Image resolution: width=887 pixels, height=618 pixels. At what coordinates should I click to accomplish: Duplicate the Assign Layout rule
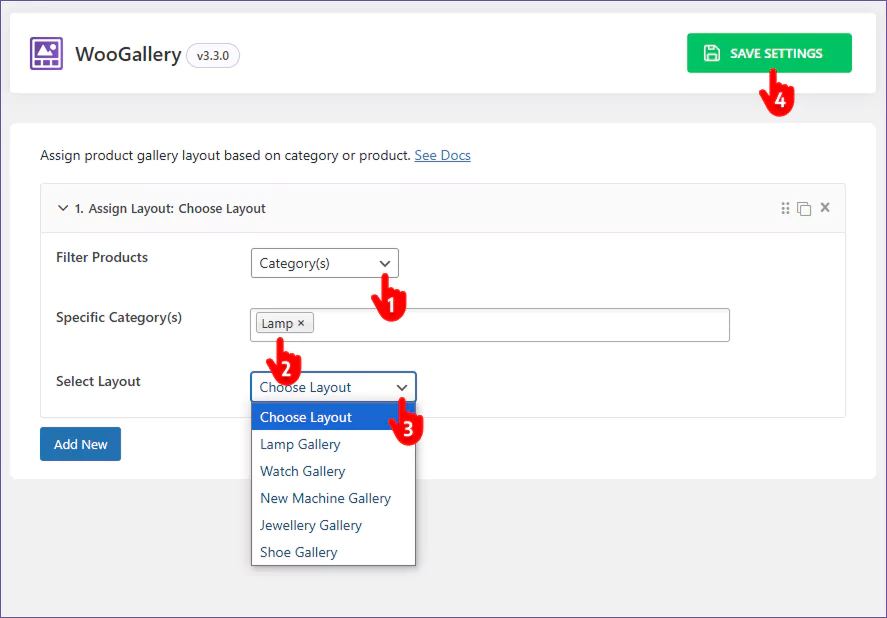click(804, 208)
